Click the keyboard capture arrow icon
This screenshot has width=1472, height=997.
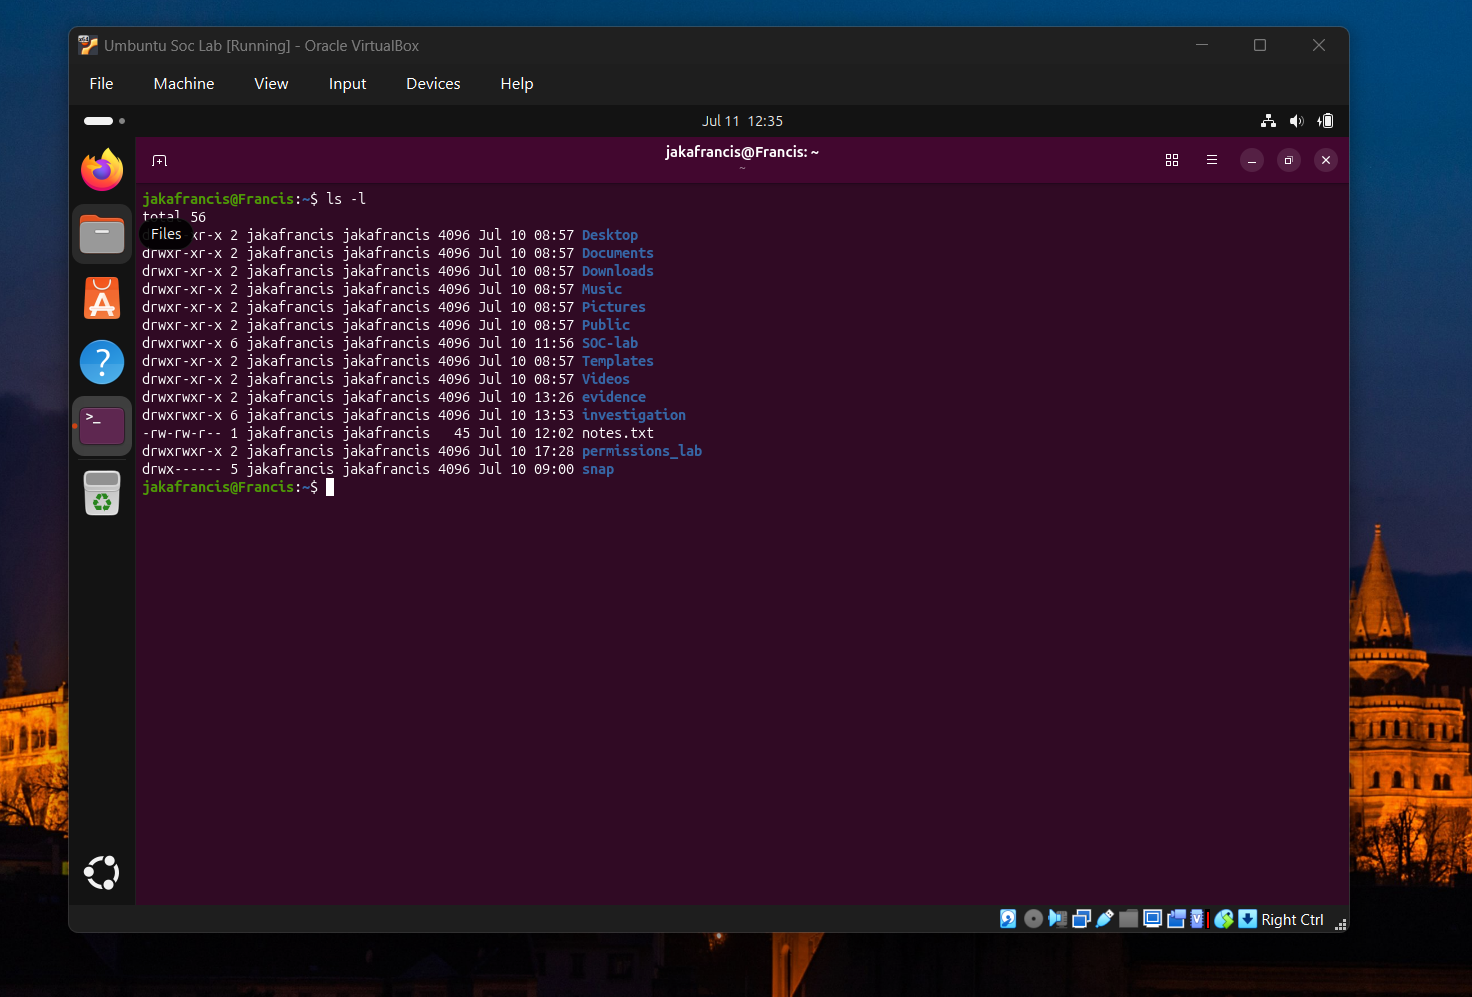[x=1247, y=919]
